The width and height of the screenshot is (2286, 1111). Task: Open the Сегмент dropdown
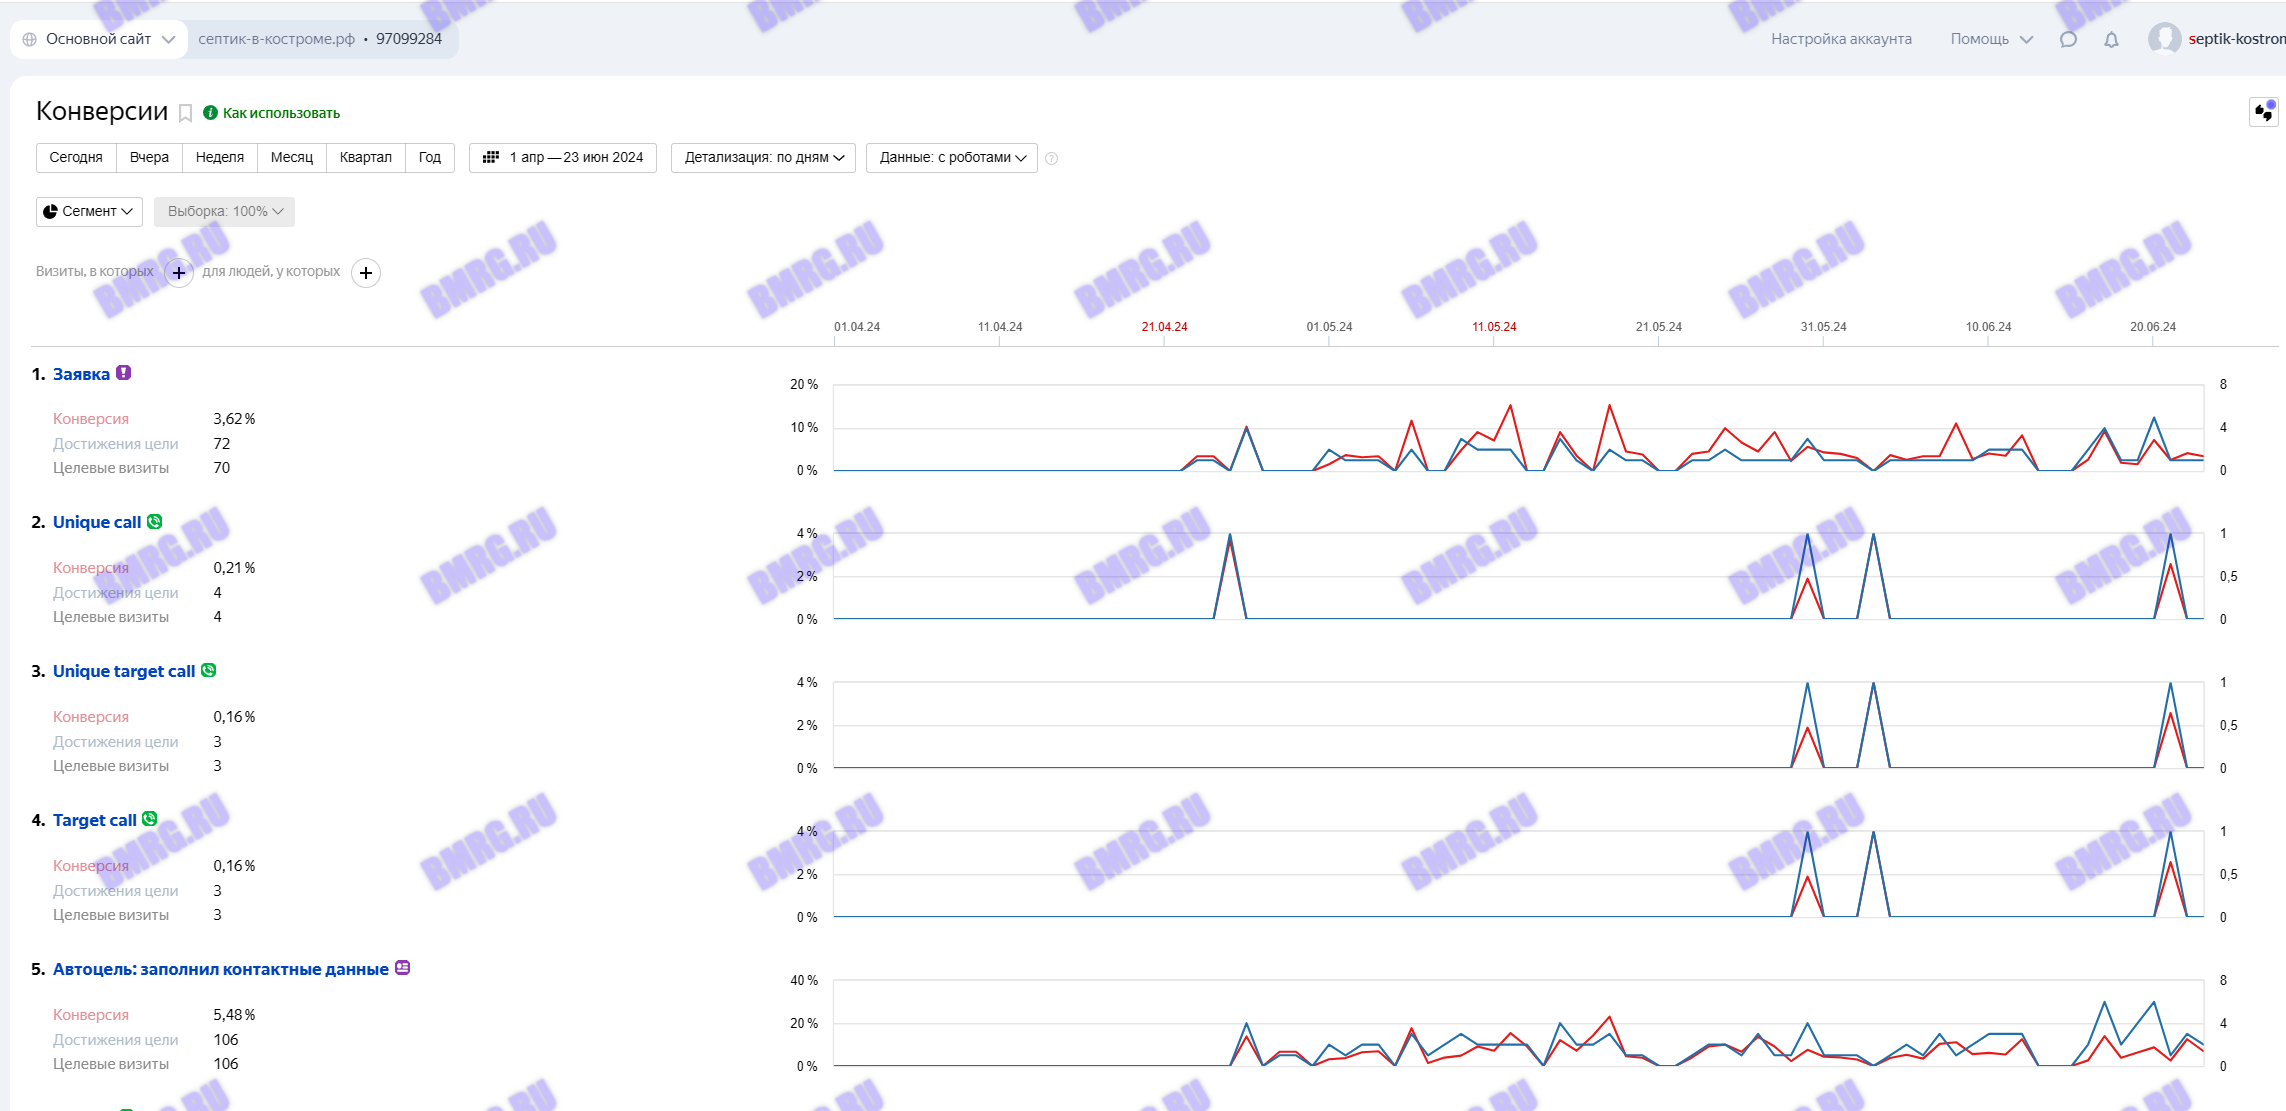point(89,211)
